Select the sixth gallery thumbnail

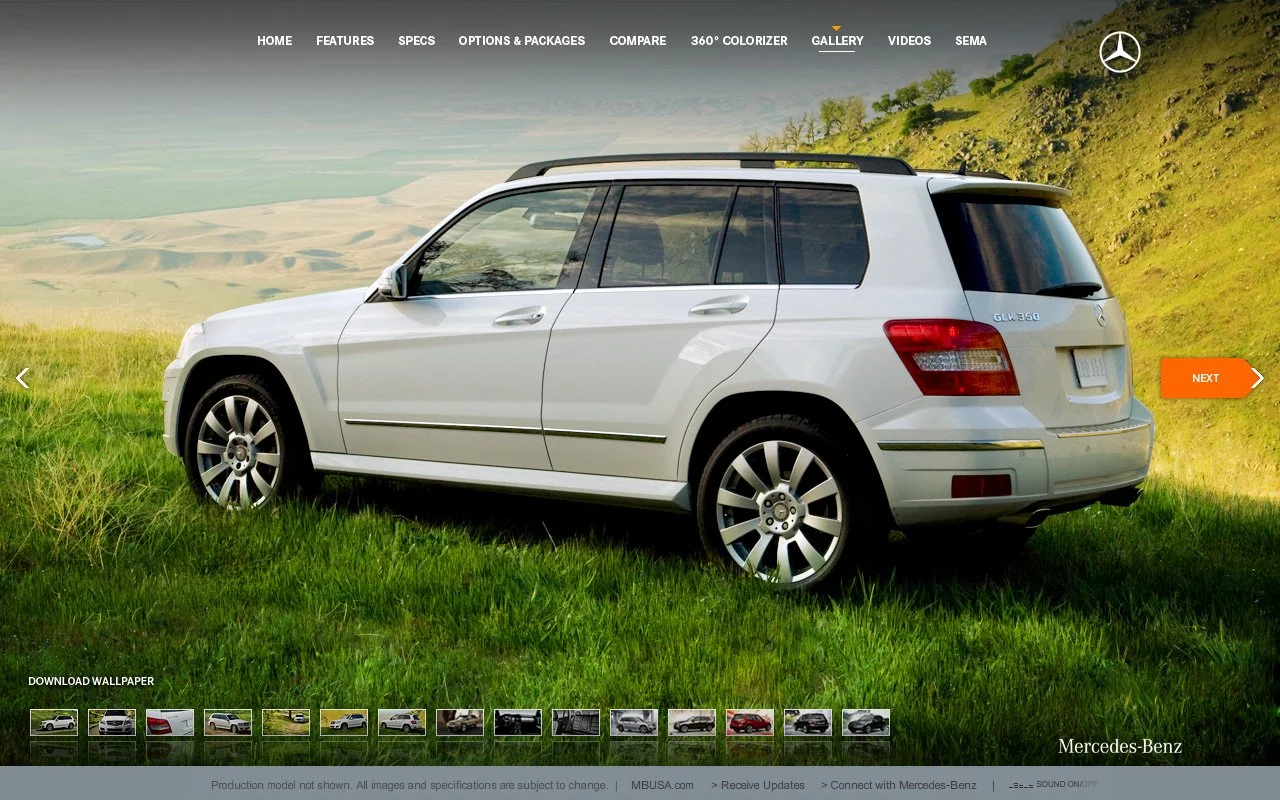coord(344,722)
